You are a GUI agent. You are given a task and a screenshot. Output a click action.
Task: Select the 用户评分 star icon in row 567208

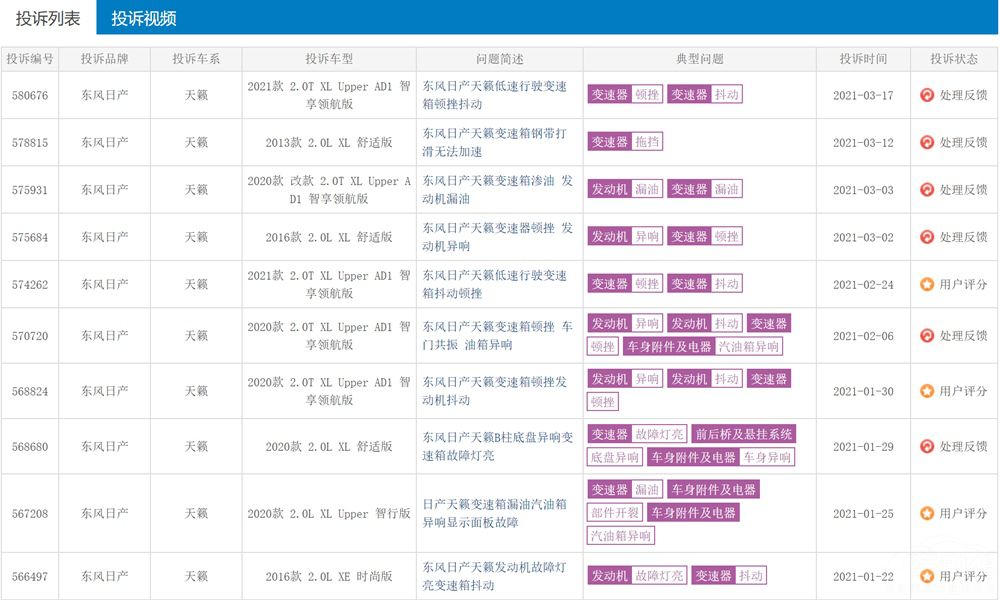927,513
